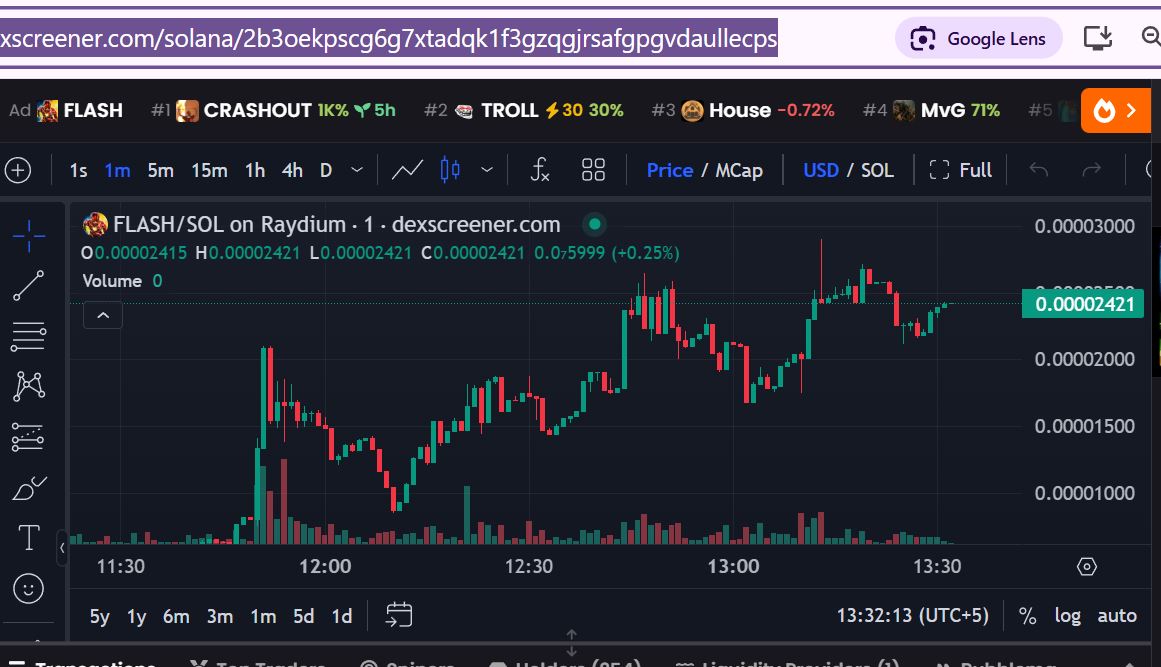Open trending #3 House token
Viewport: 1161px width, 667px height.
point(743,110)
